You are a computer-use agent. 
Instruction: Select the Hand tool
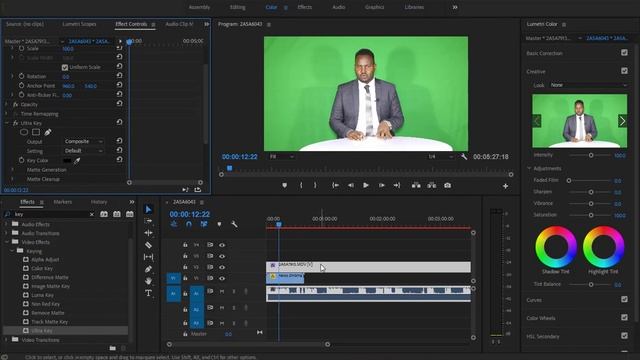149,281
